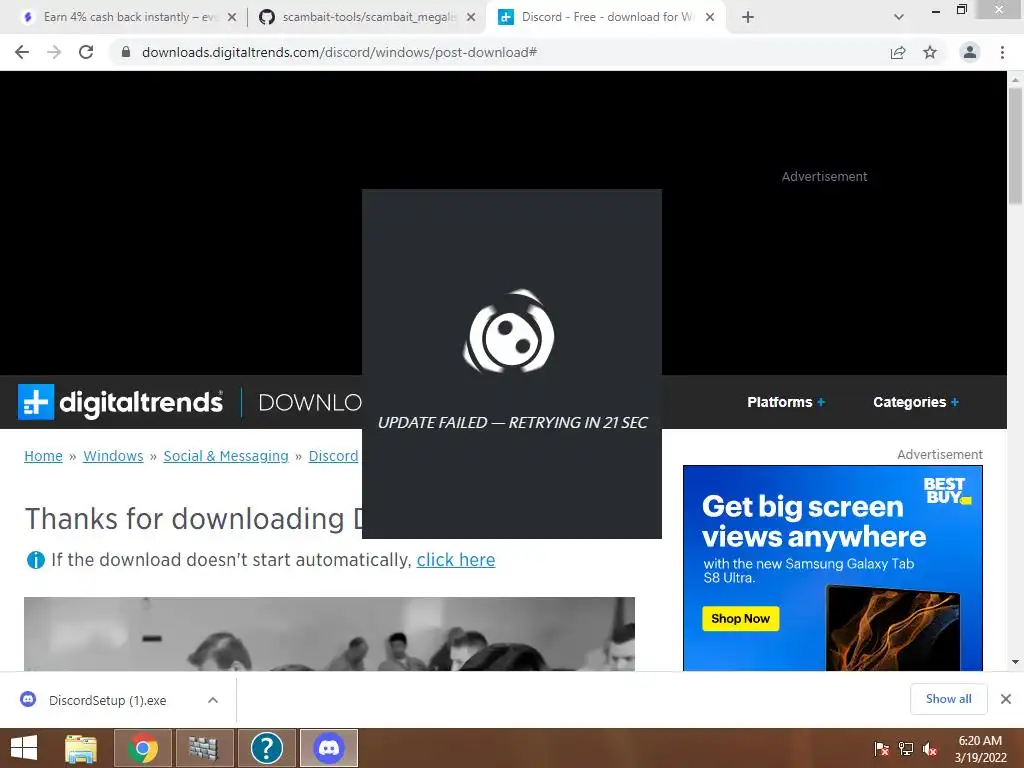Click the forward navigation arrow
The width and height of the screenshot is (1024, 768).
click(x=54, y=52)
